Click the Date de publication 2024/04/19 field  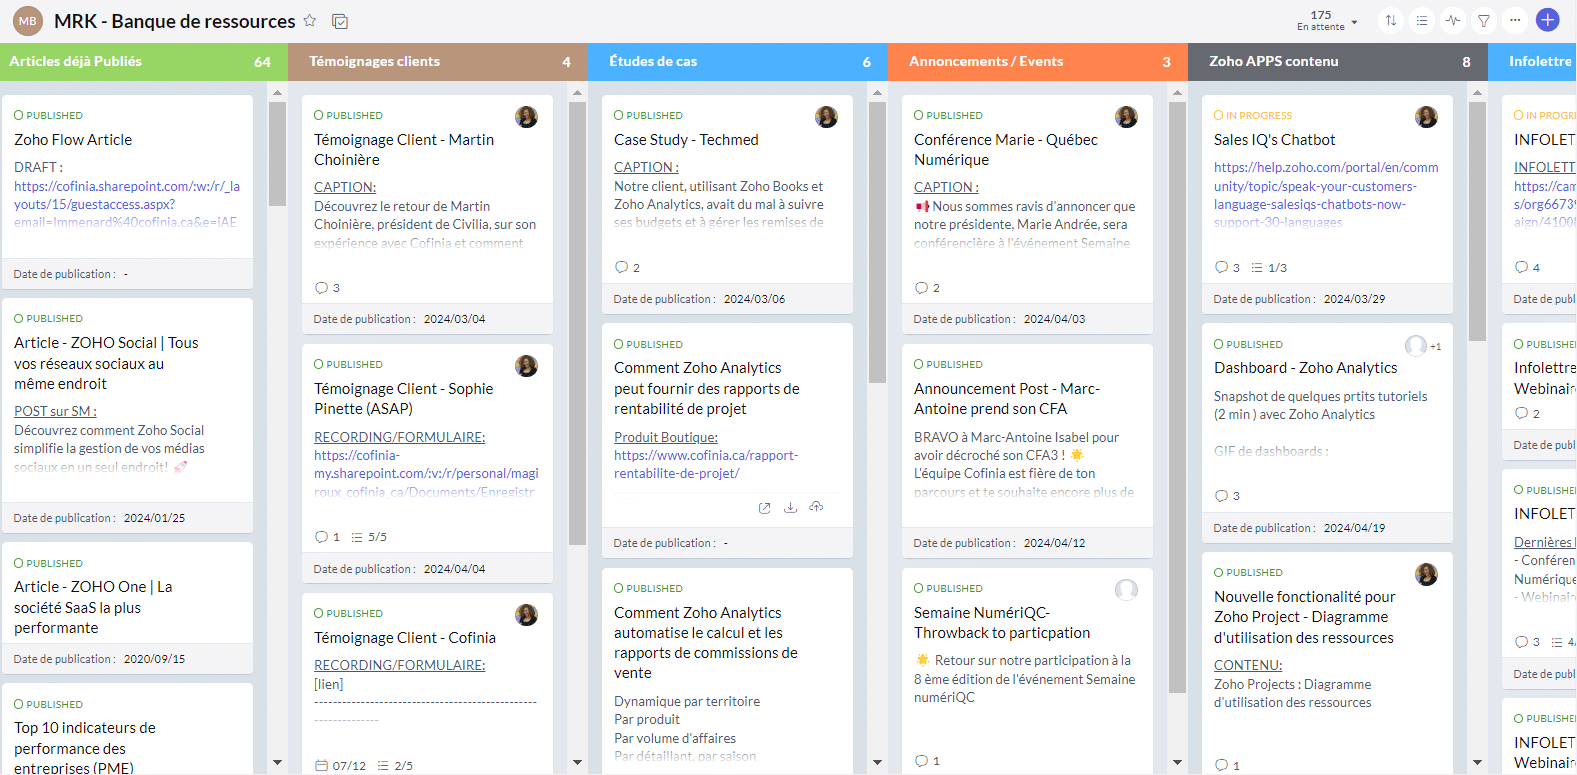click(x=1327, y=528)
